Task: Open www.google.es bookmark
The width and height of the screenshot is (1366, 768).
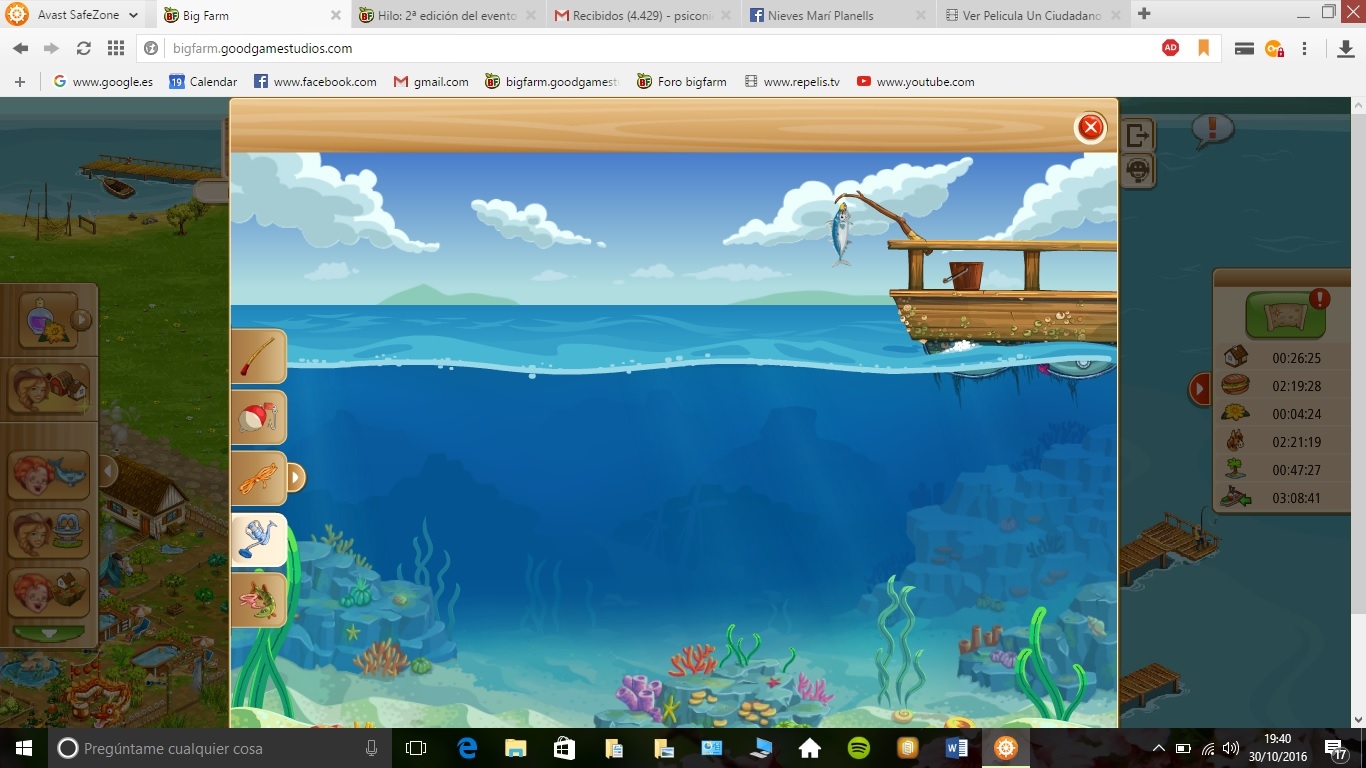Action: coord(103,82)
